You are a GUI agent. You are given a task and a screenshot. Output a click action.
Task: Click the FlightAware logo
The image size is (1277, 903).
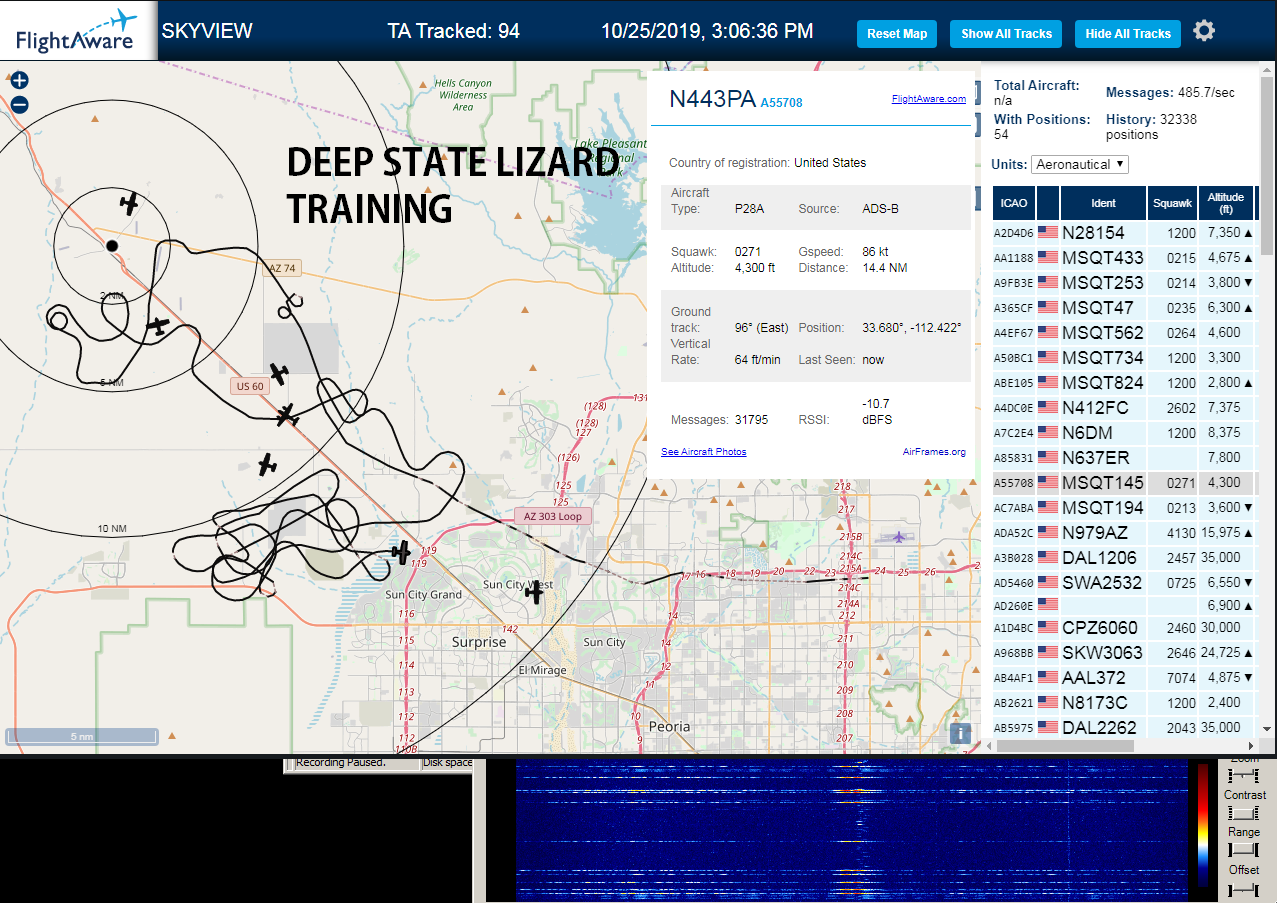click(x=78, y=31)
